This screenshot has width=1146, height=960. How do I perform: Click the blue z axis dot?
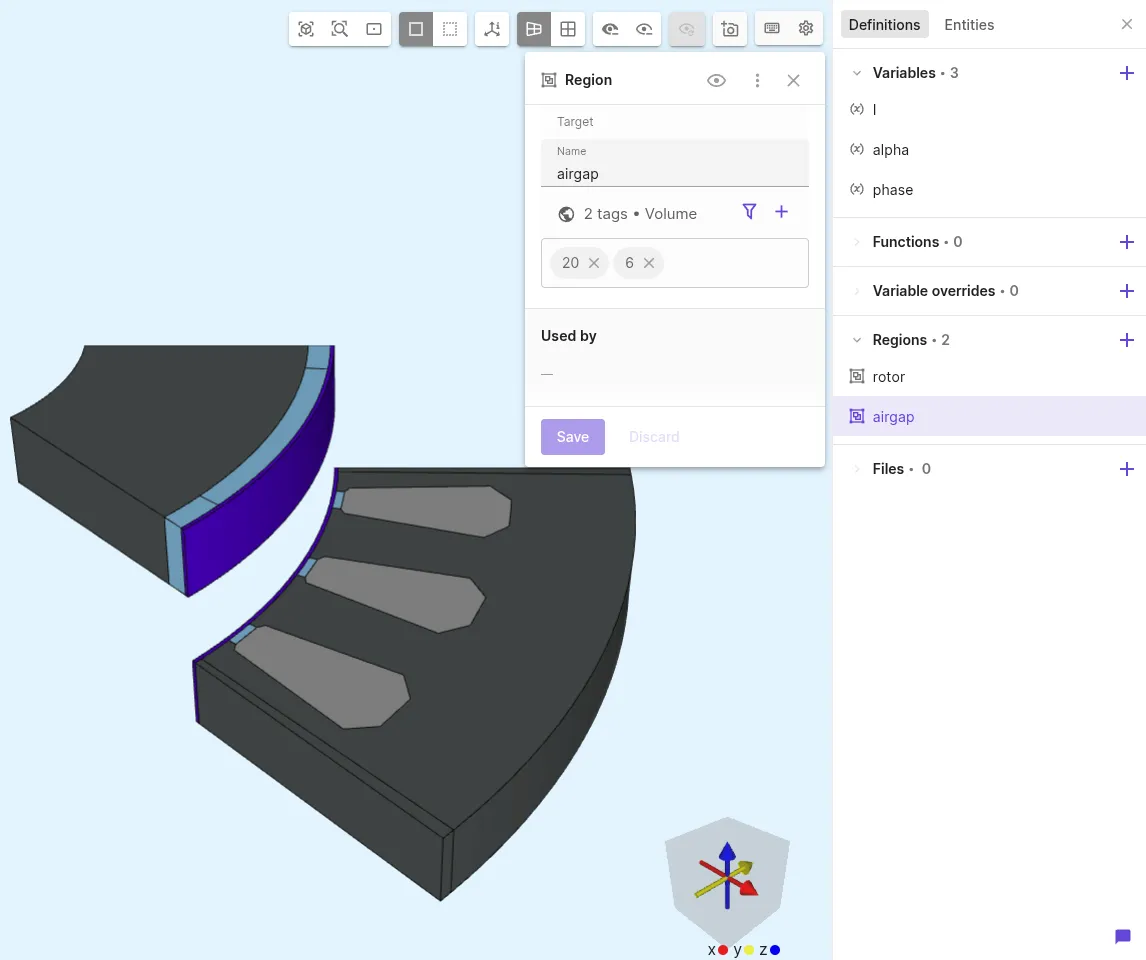(x=775, y=950)
